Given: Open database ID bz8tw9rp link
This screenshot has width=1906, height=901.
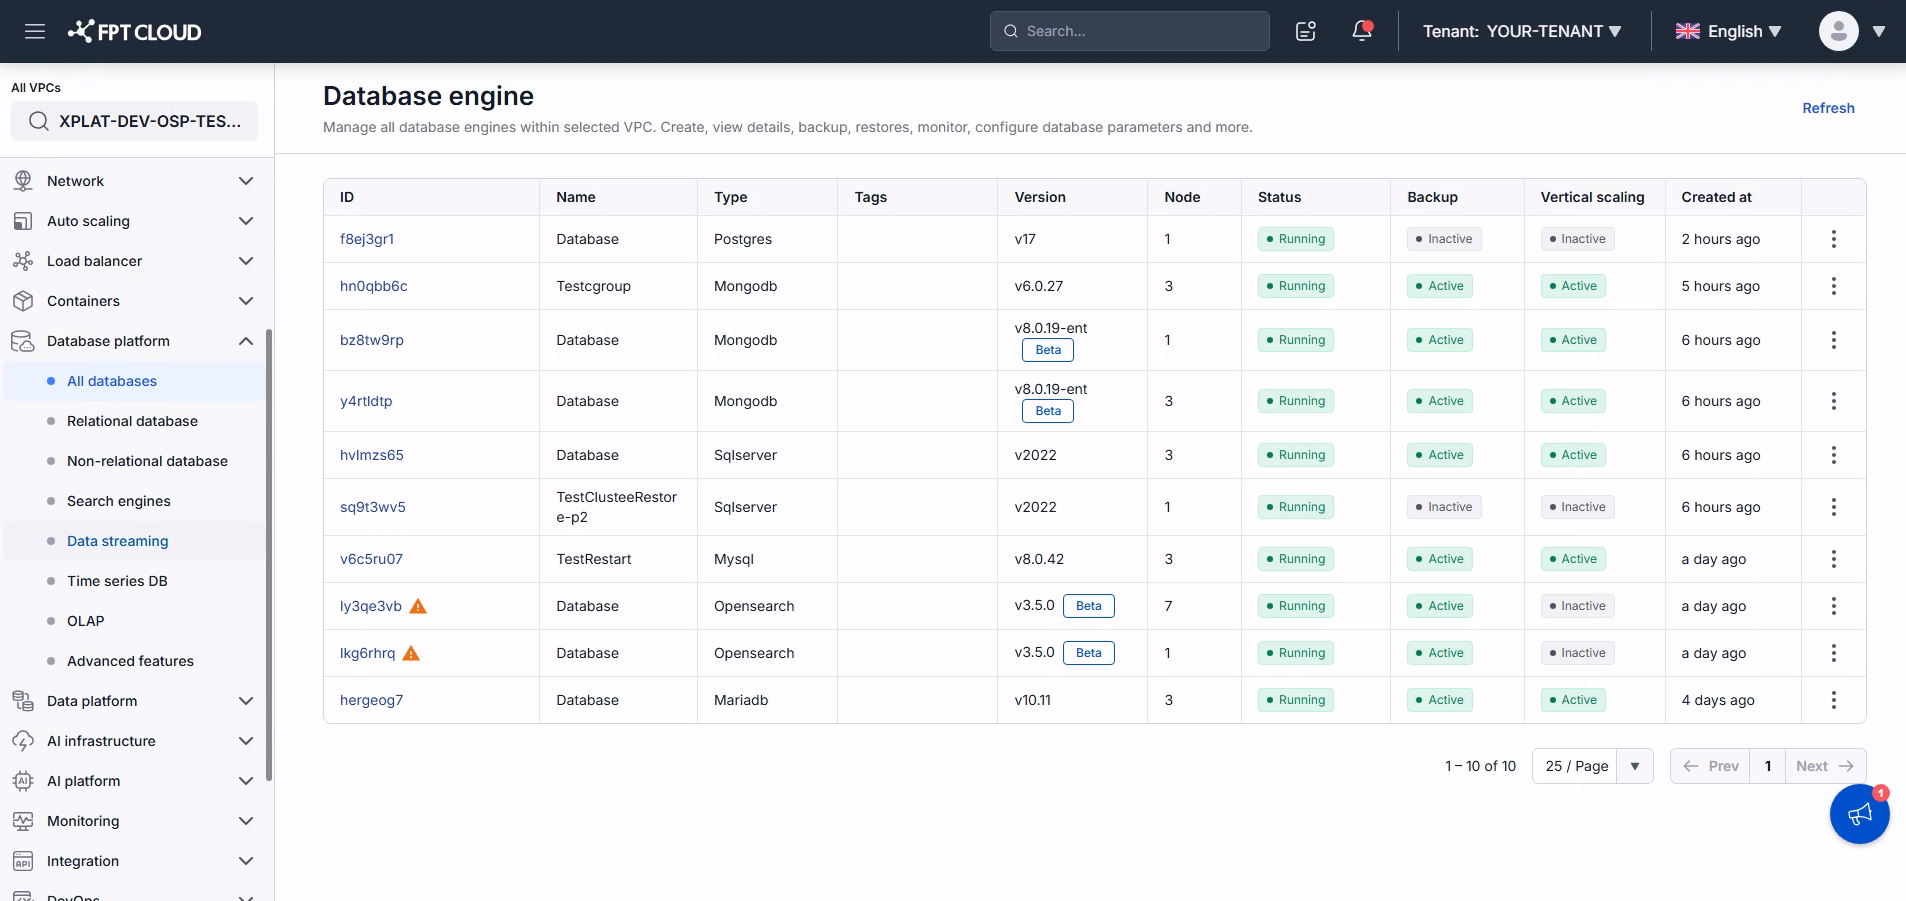Looking at the screenshot, I should coord(372,340).
